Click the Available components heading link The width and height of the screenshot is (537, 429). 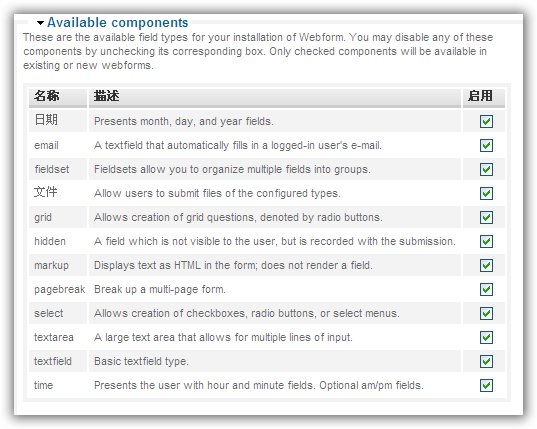(117, 23)
